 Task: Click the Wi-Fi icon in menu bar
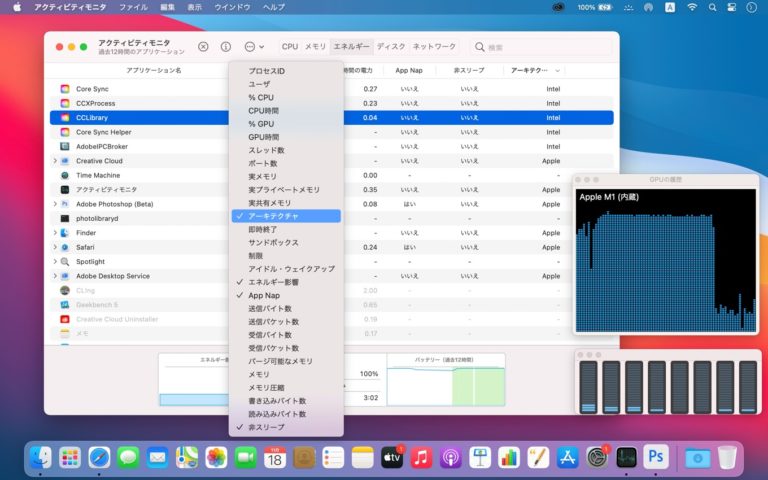point(692,7)
